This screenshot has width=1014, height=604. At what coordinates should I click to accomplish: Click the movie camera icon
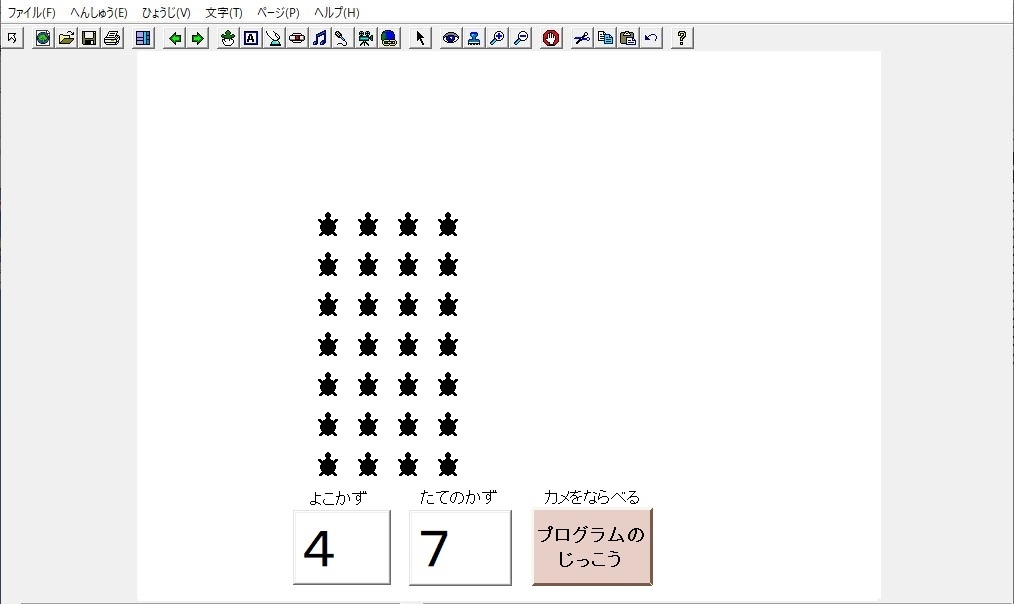point(366,38)
